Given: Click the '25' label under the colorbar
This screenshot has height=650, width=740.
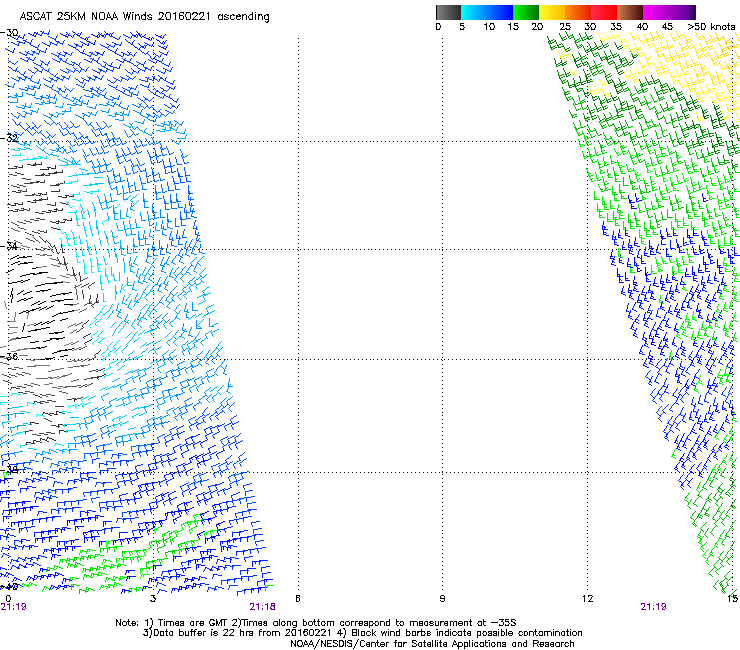Looking at the screenshot, I should click(x=565, y=27).
